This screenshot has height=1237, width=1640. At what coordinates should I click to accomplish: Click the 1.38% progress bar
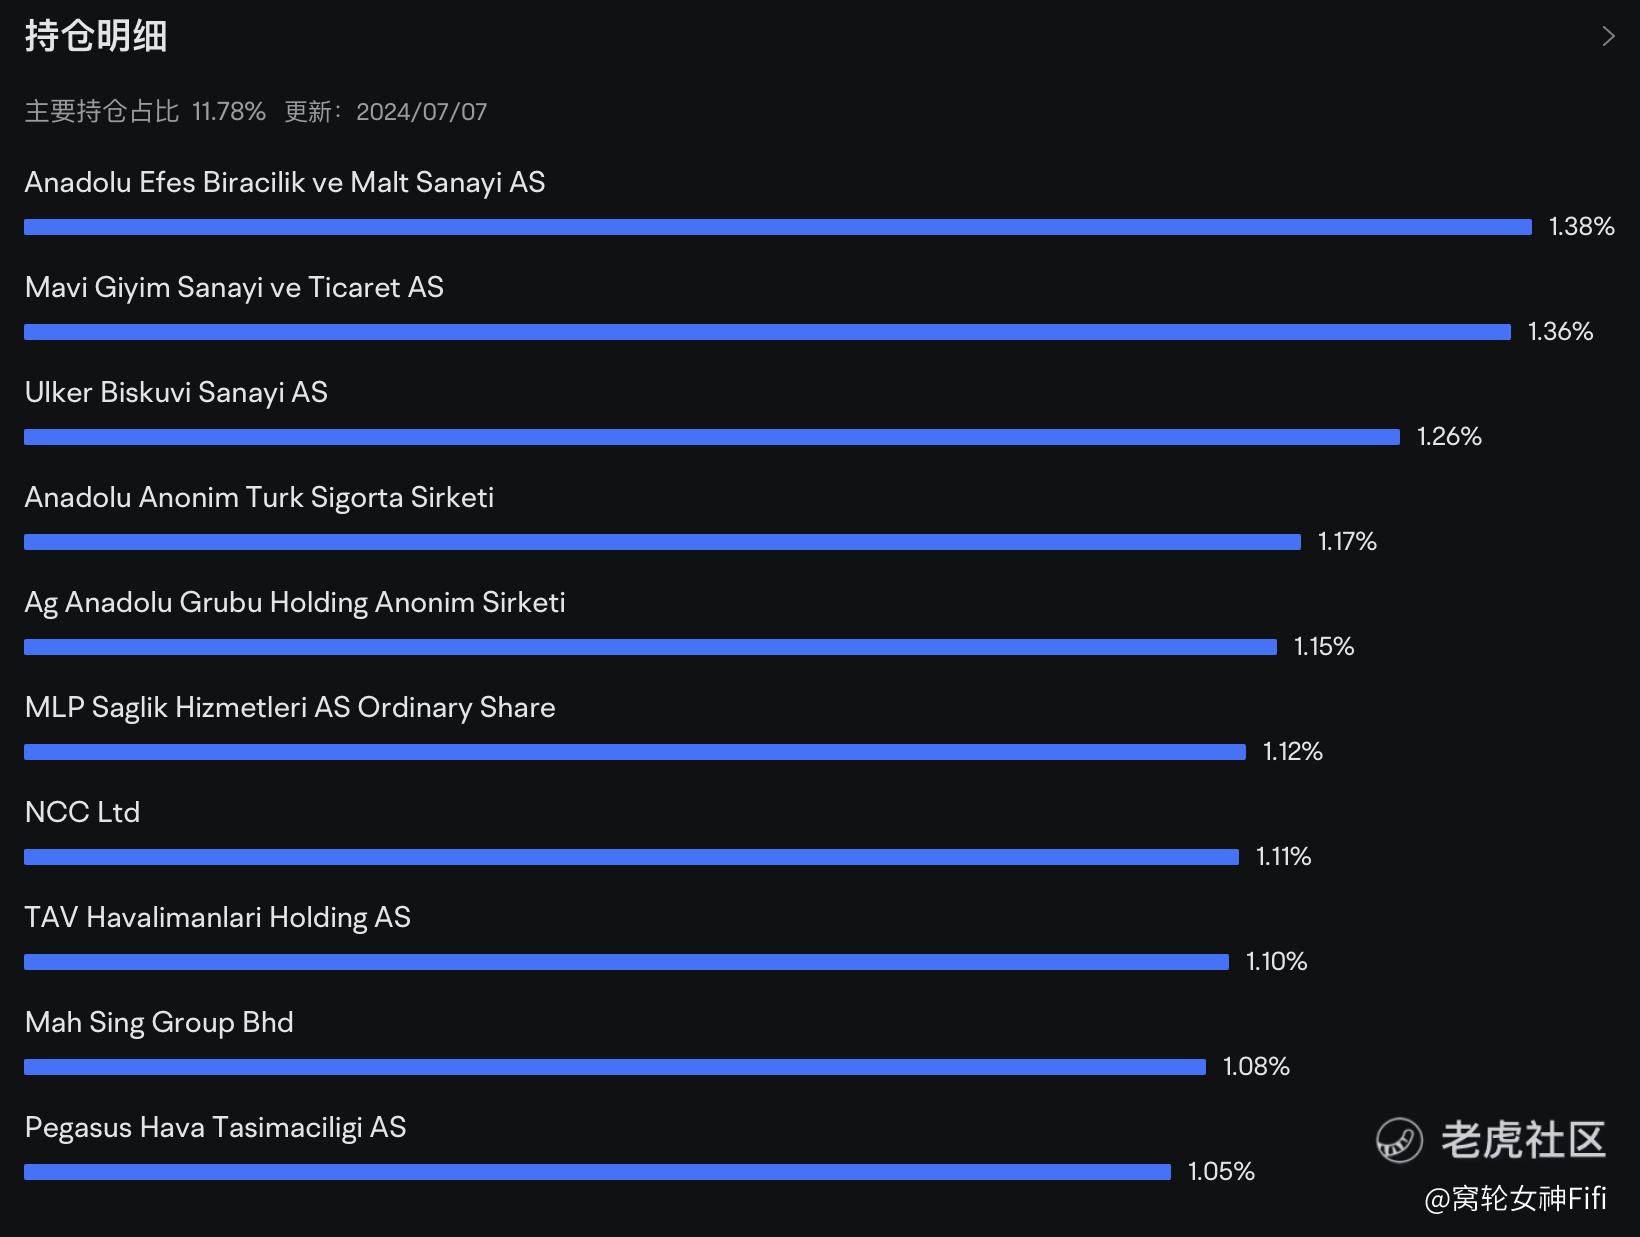click(x=778, y=227)
